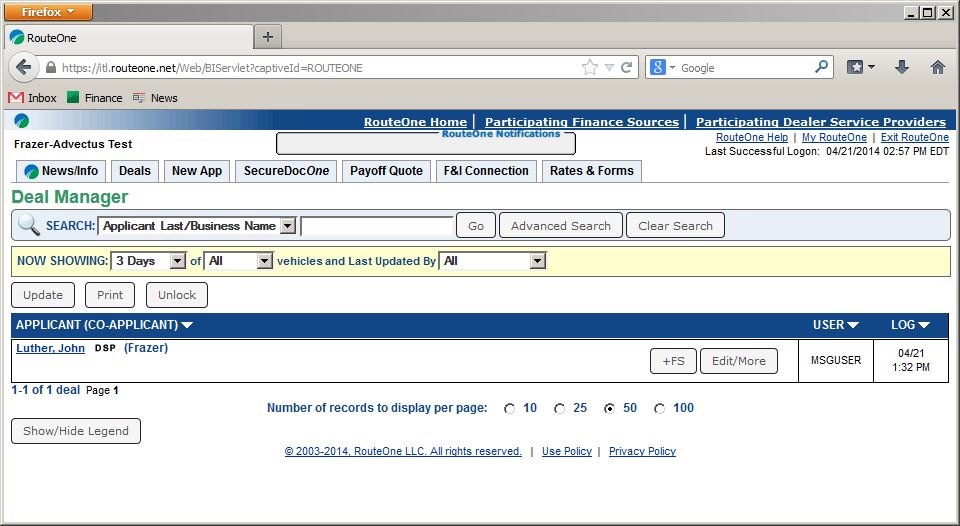Bookmark this page with the star icon
This screenshot has height=526, width=960.
point(590,67)
